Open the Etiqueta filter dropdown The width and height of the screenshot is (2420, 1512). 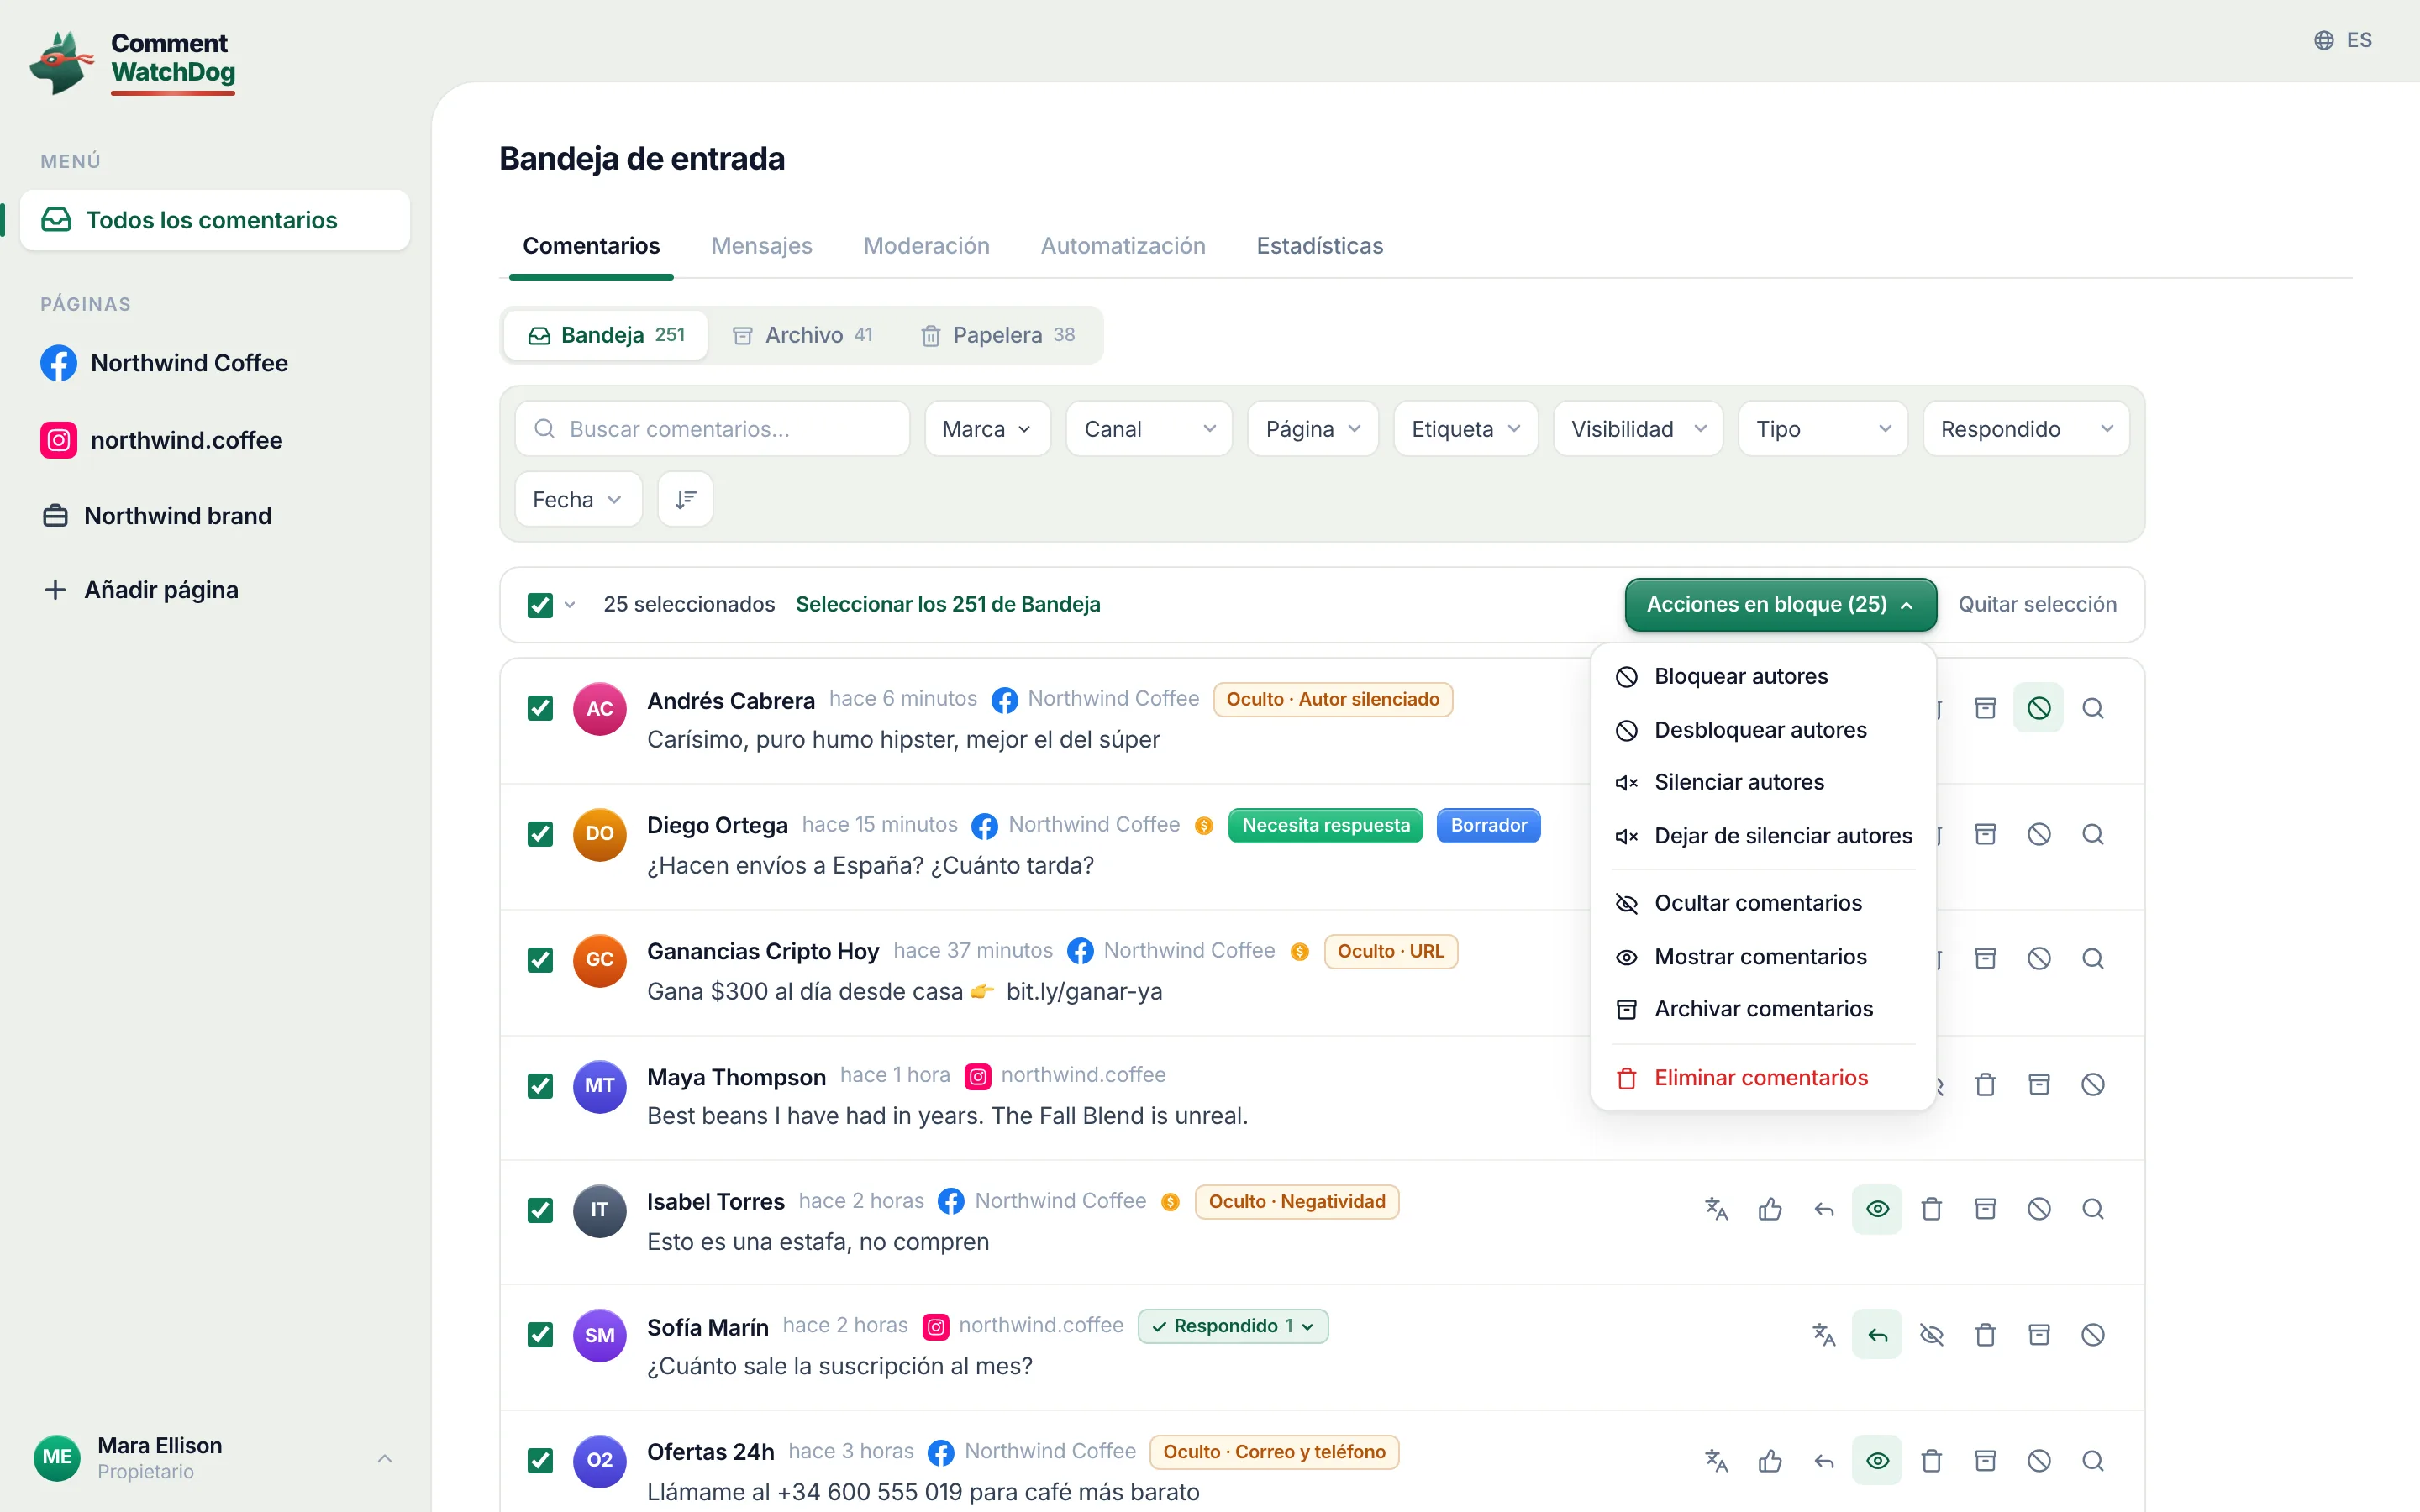coord(1465,429)
